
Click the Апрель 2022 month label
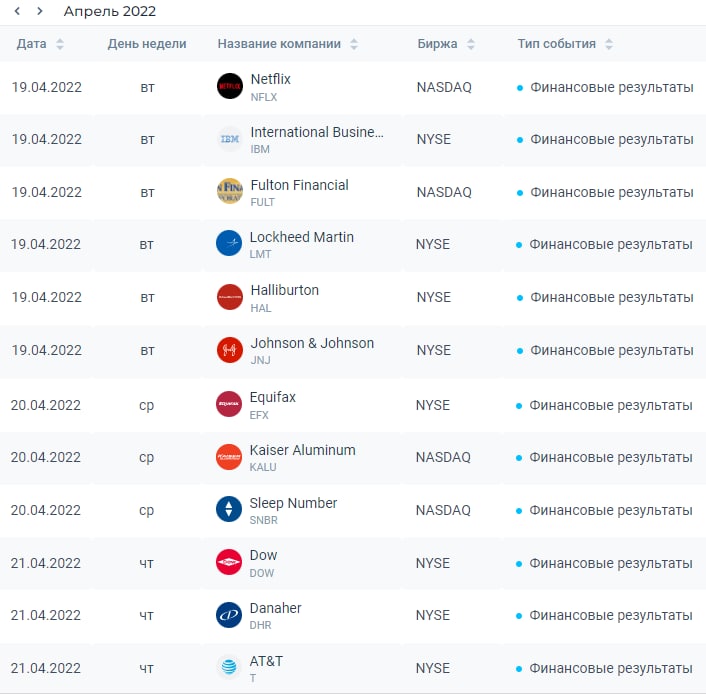[110, 11]
